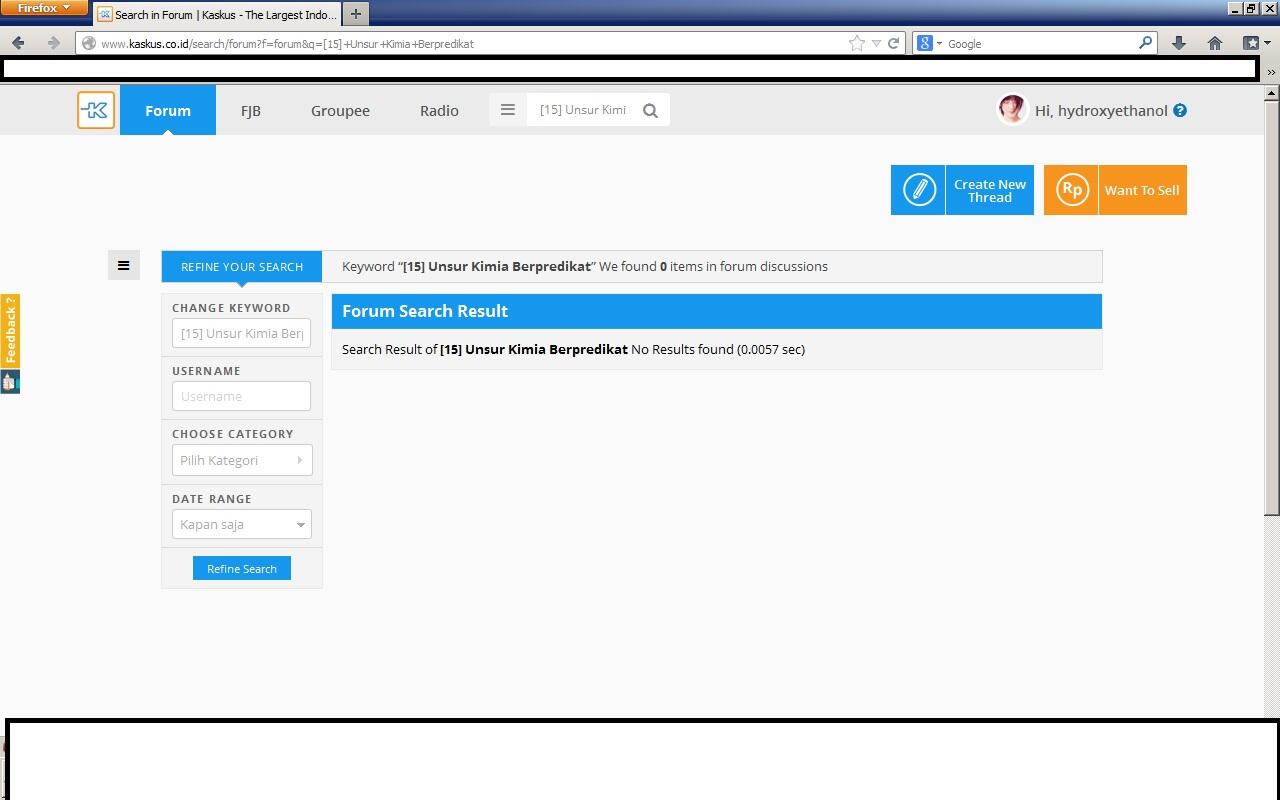Click the Create New Thread button label
Viewport: 1280px width, 800px height.
pos(990,190)
